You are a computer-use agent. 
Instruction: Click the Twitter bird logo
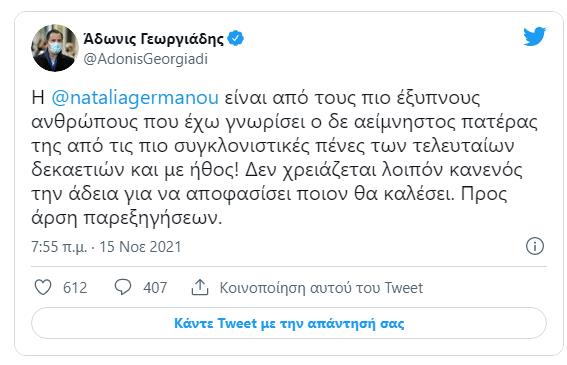coord(534,36)
